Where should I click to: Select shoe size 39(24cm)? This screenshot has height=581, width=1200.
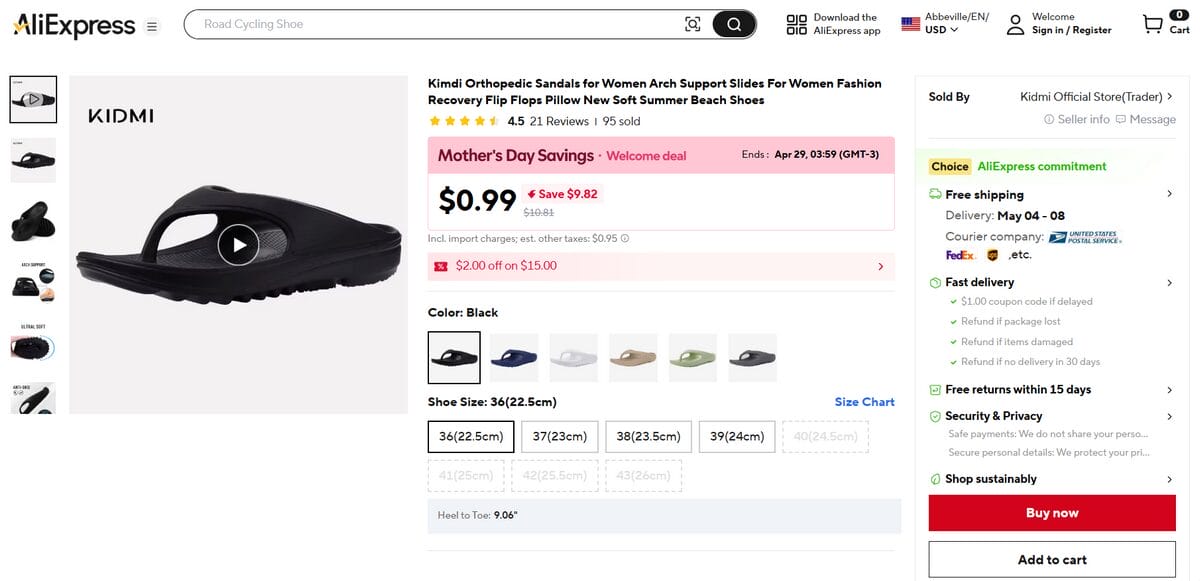[736, 436]
